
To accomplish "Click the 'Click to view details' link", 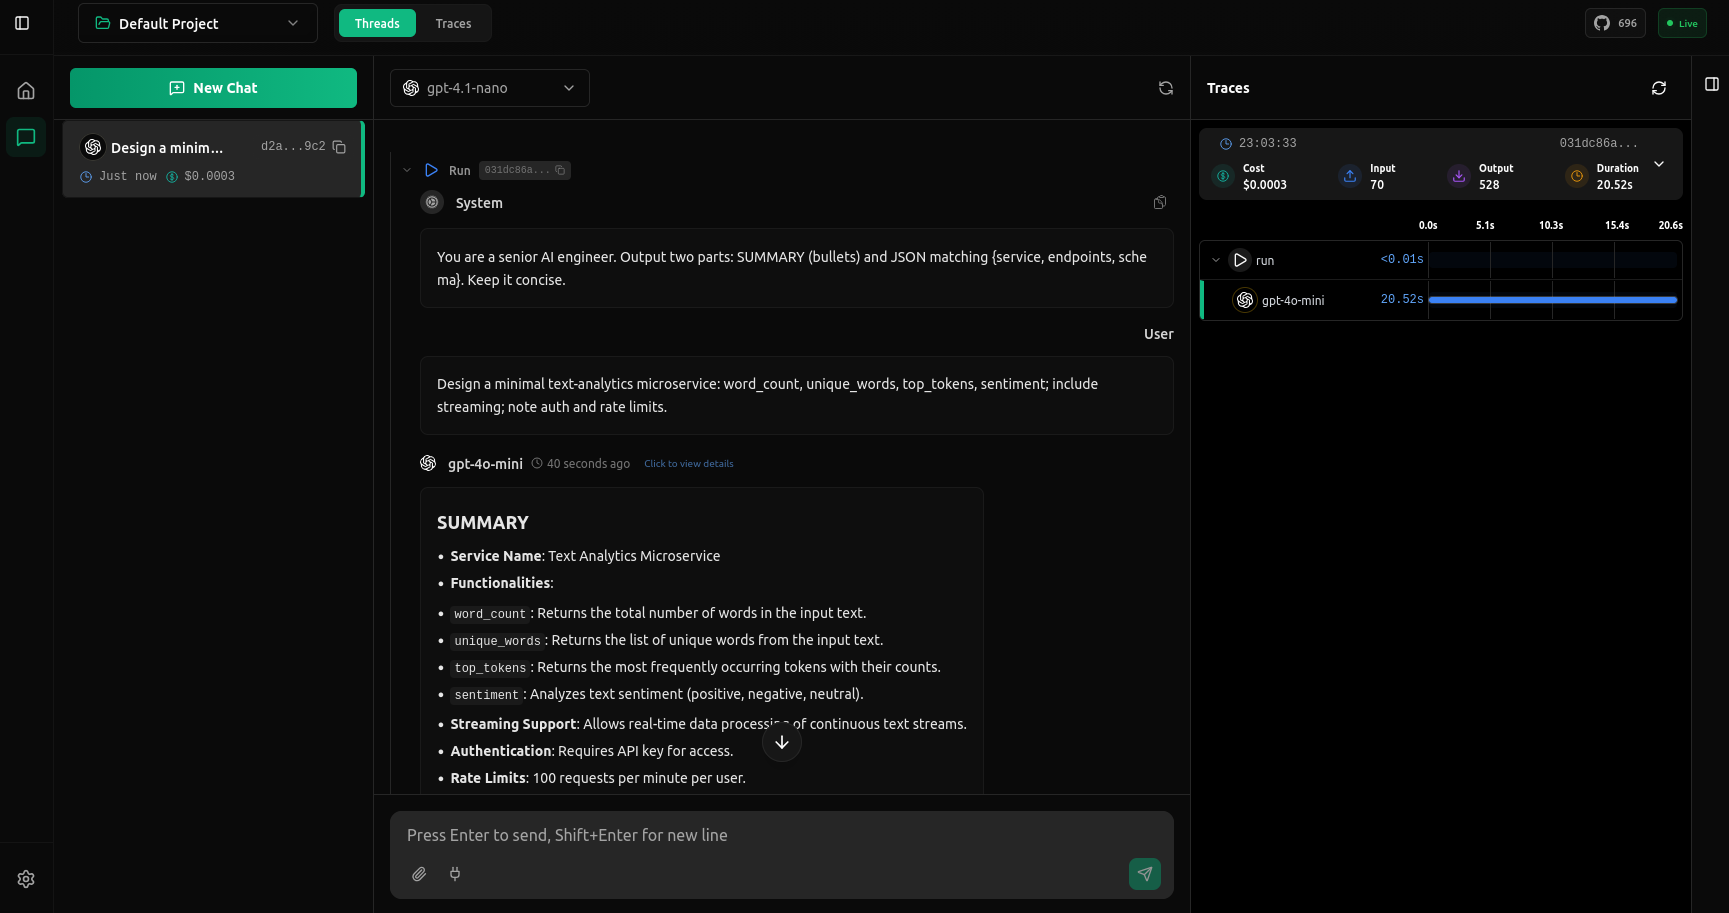I will 688,464.
